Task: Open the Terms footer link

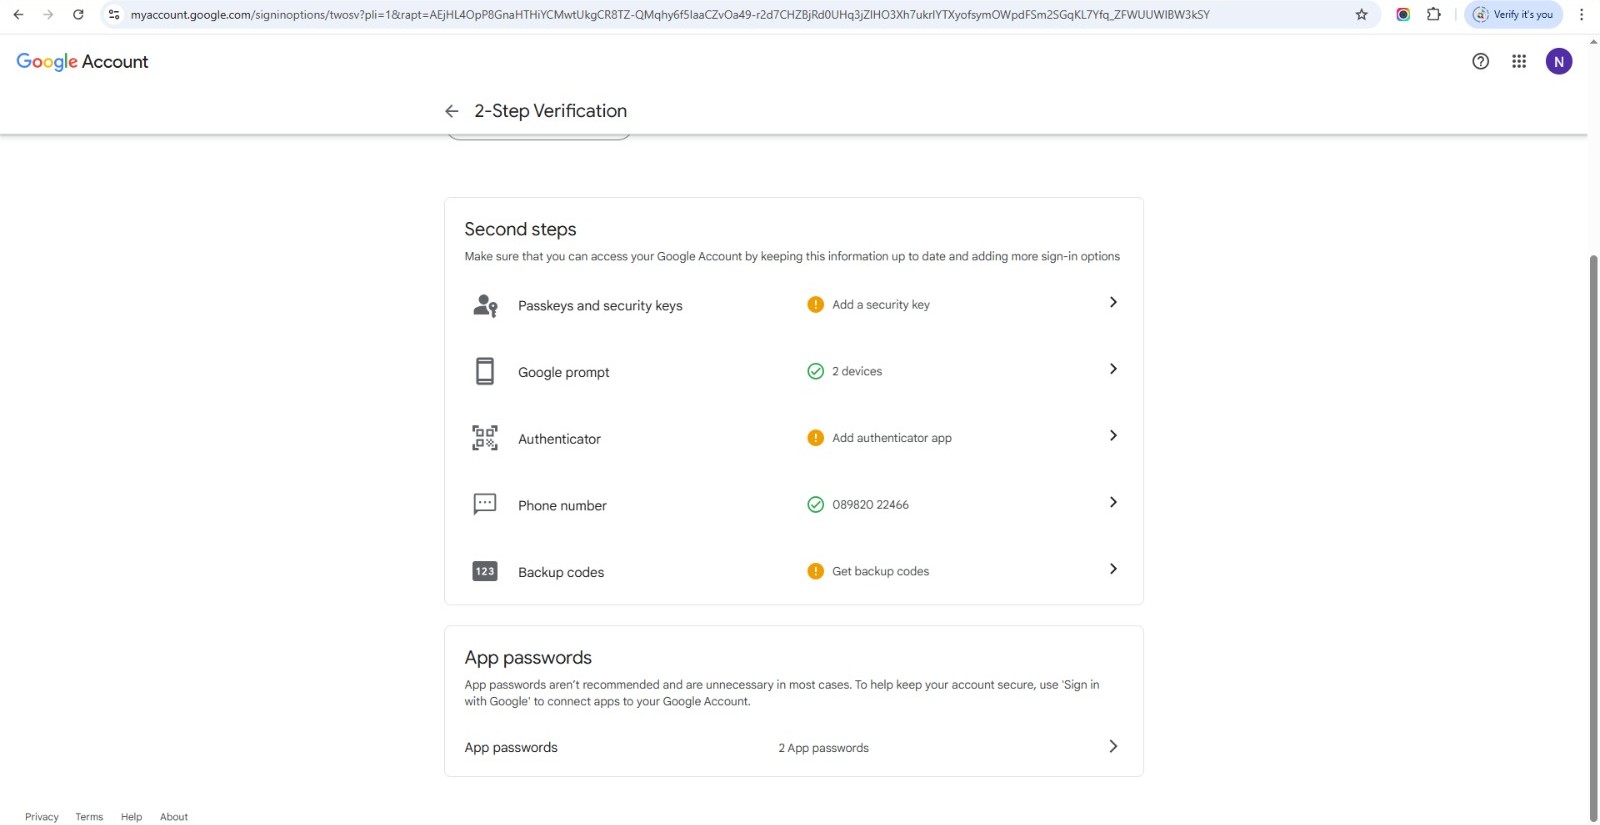Action: click(x=89, y=817)
